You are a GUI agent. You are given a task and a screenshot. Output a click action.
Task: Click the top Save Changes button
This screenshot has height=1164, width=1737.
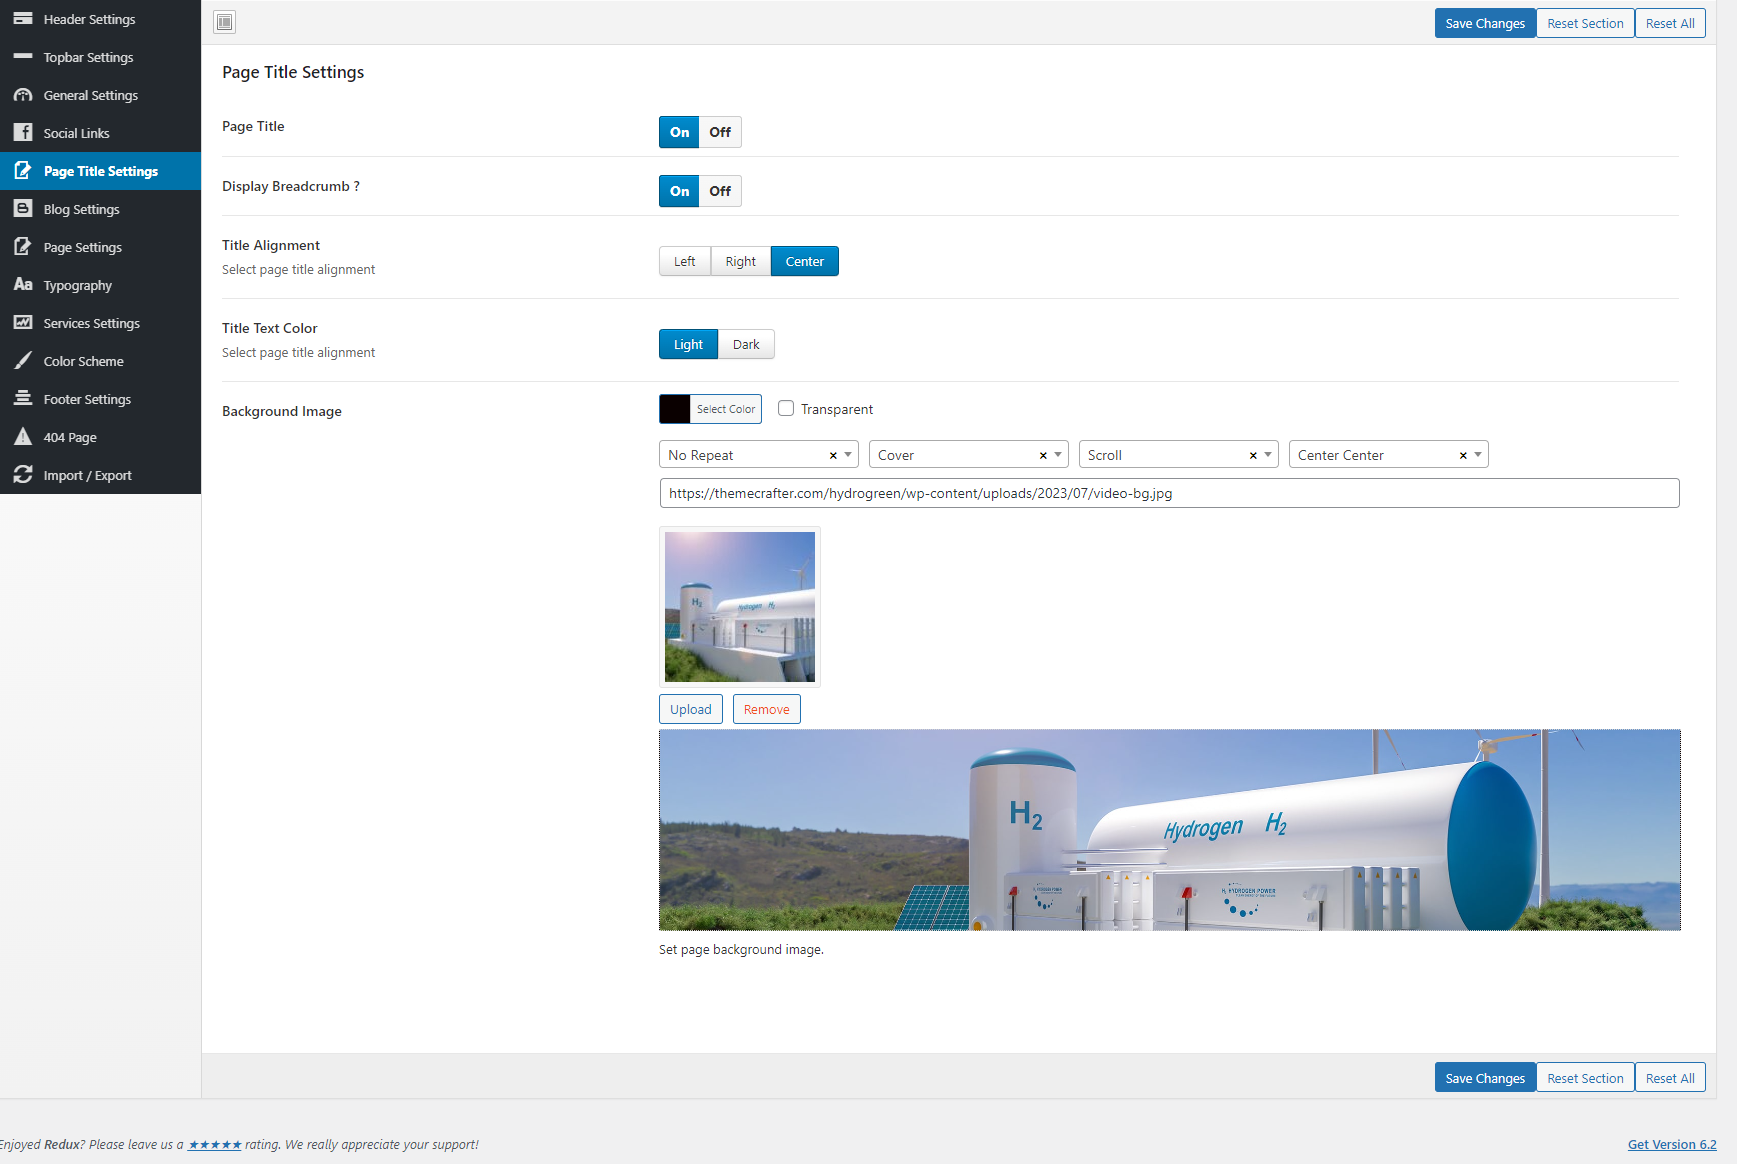click(1484, 23)
